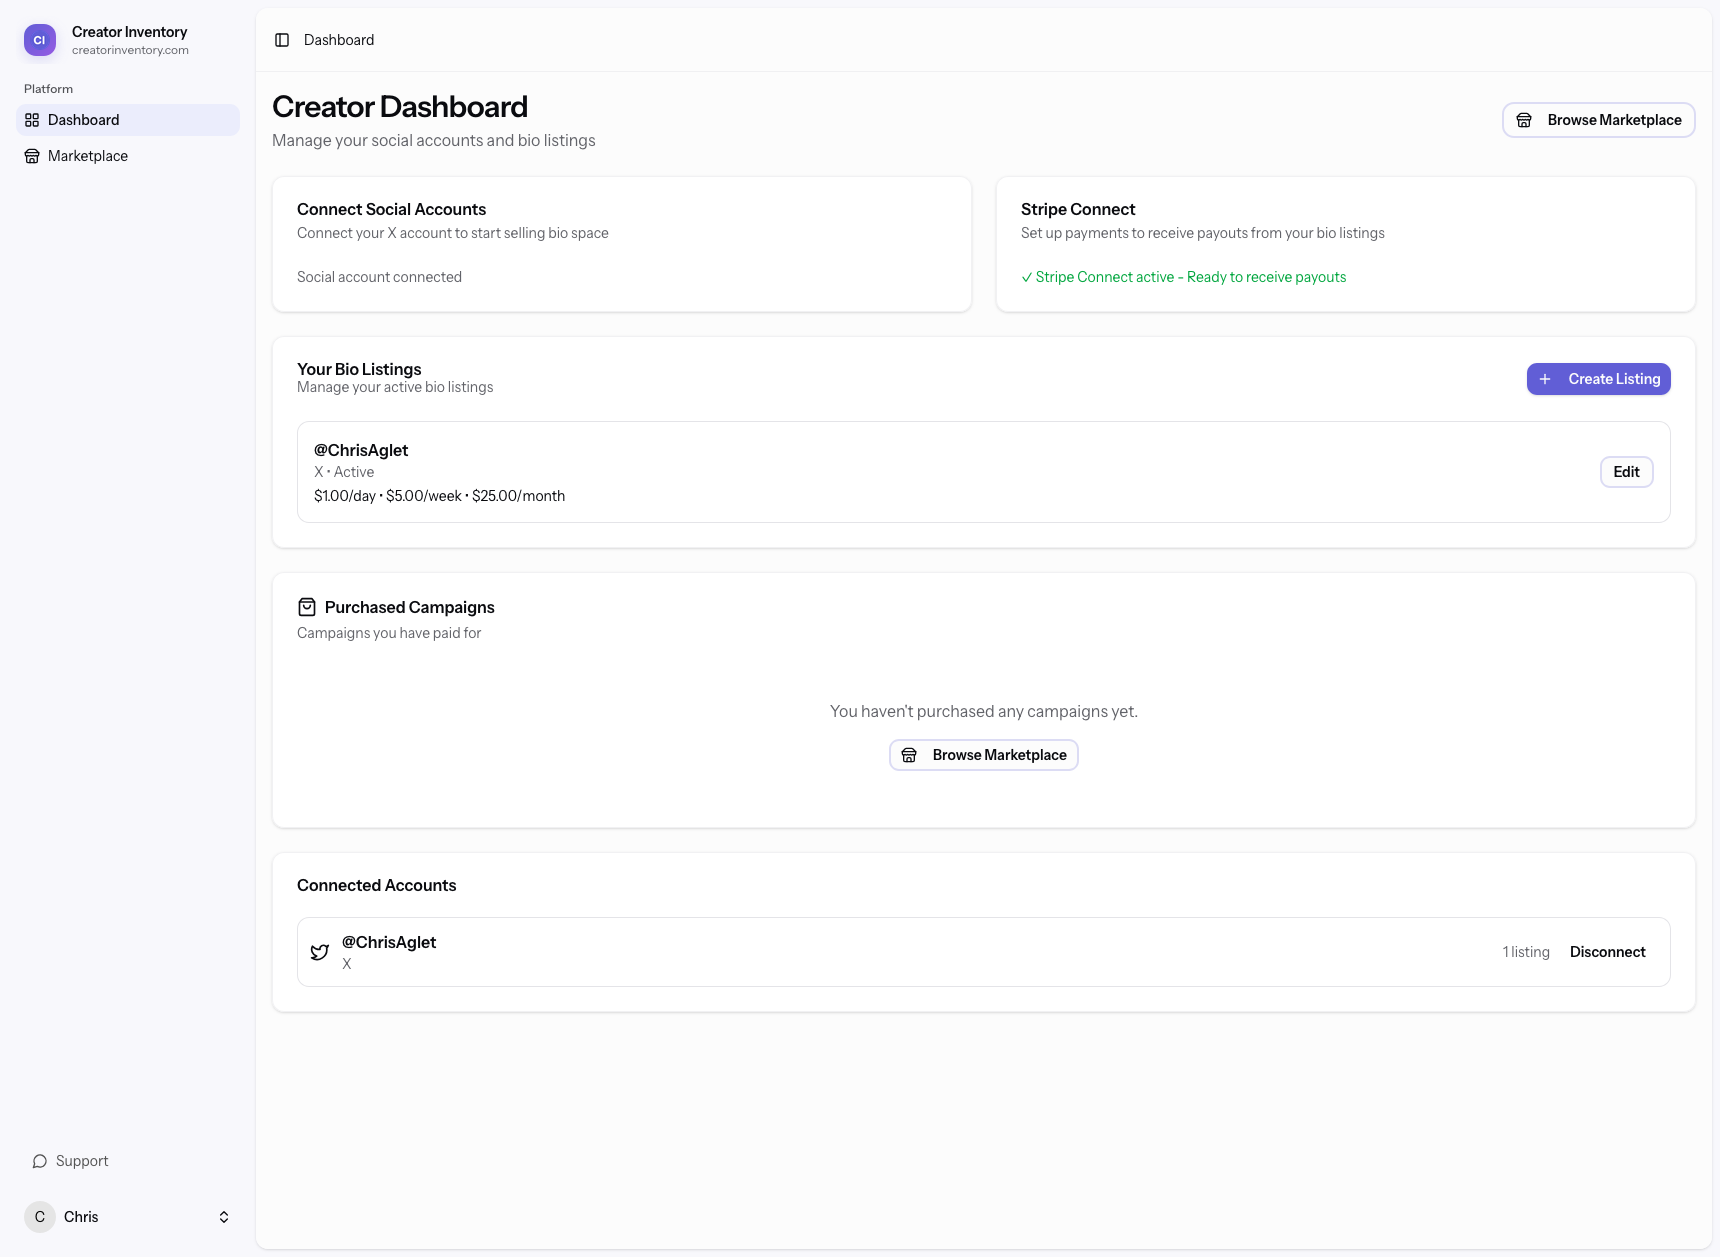The image size is (1720, 1257).
Task: Click the shopping bag icon on Purchased Campaigns
Action: pyautogui.click(x=306, y=606)
